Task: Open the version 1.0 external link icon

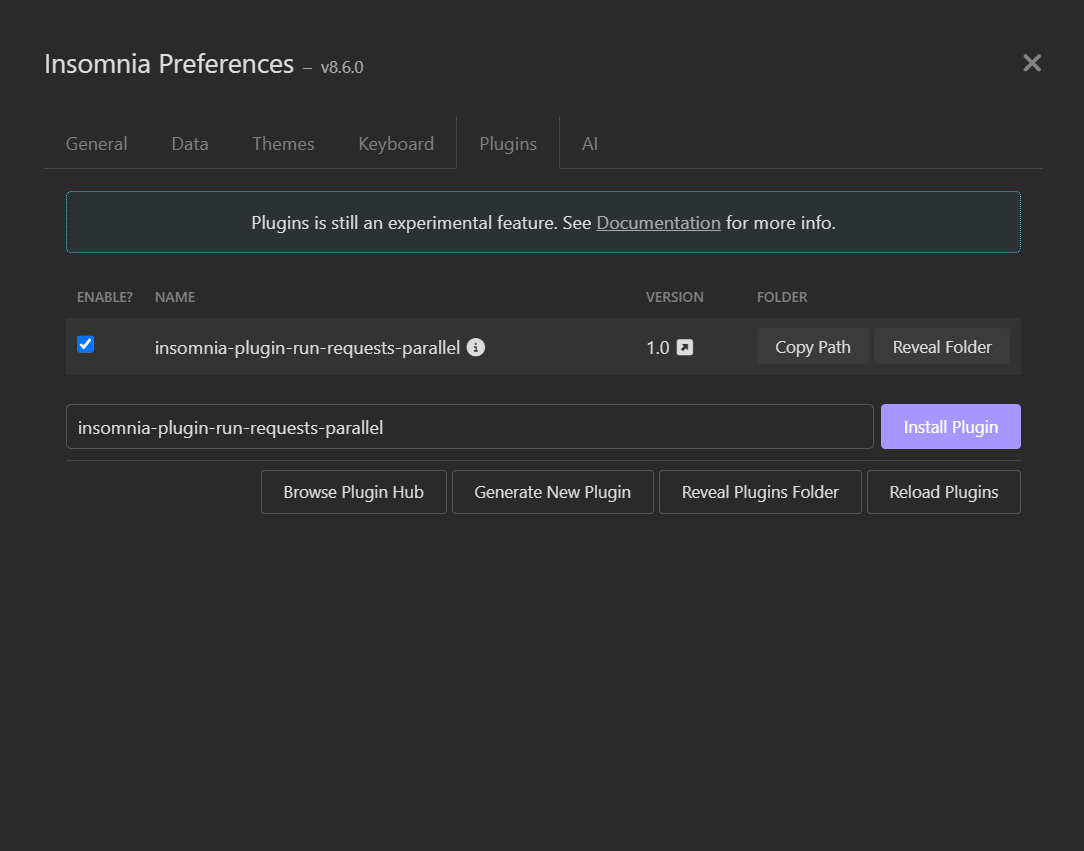Action: [684, 347]
